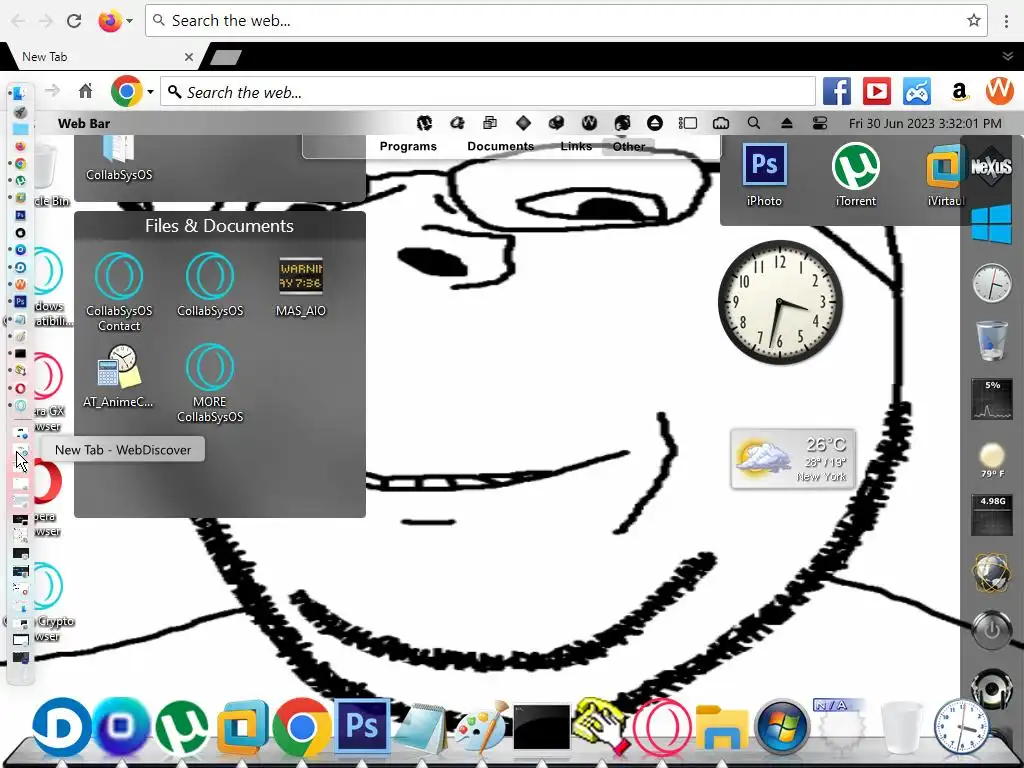Screen dimensions: 1024x768
Task: Click the Web Bar label
Action: click(x=84, y=123)
